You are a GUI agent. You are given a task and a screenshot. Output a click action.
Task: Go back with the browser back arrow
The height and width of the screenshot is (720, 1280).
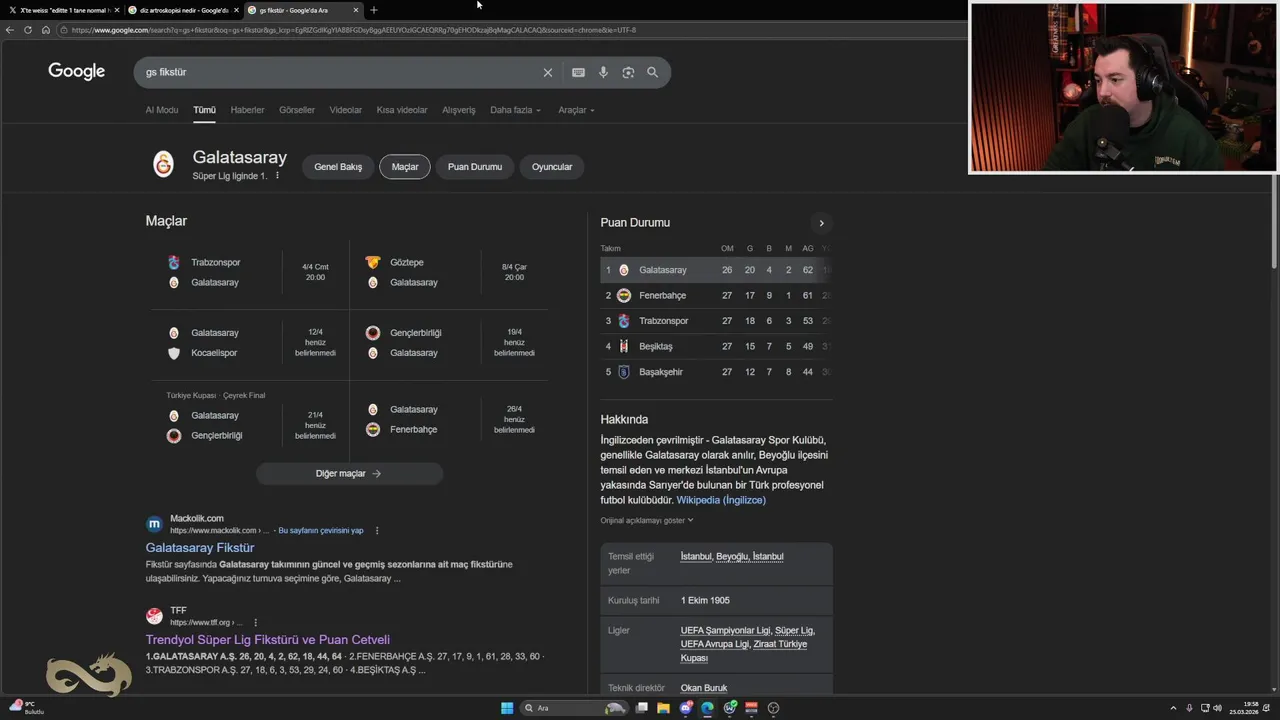click(10, 30)
